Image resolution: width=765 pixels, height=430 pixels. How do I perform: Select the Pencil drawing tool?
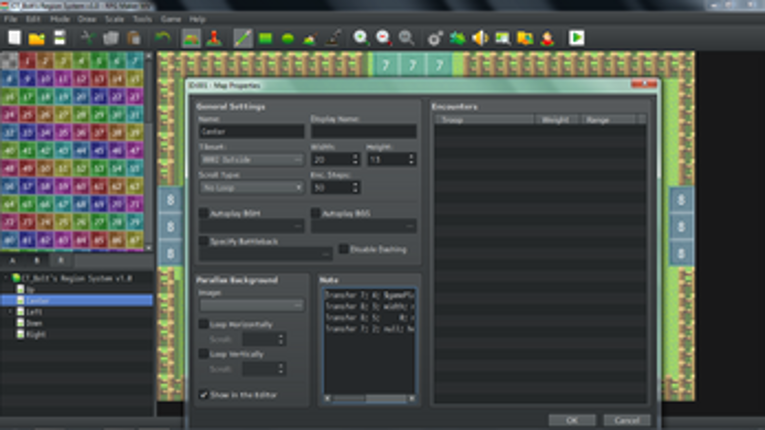click(242, 38)
